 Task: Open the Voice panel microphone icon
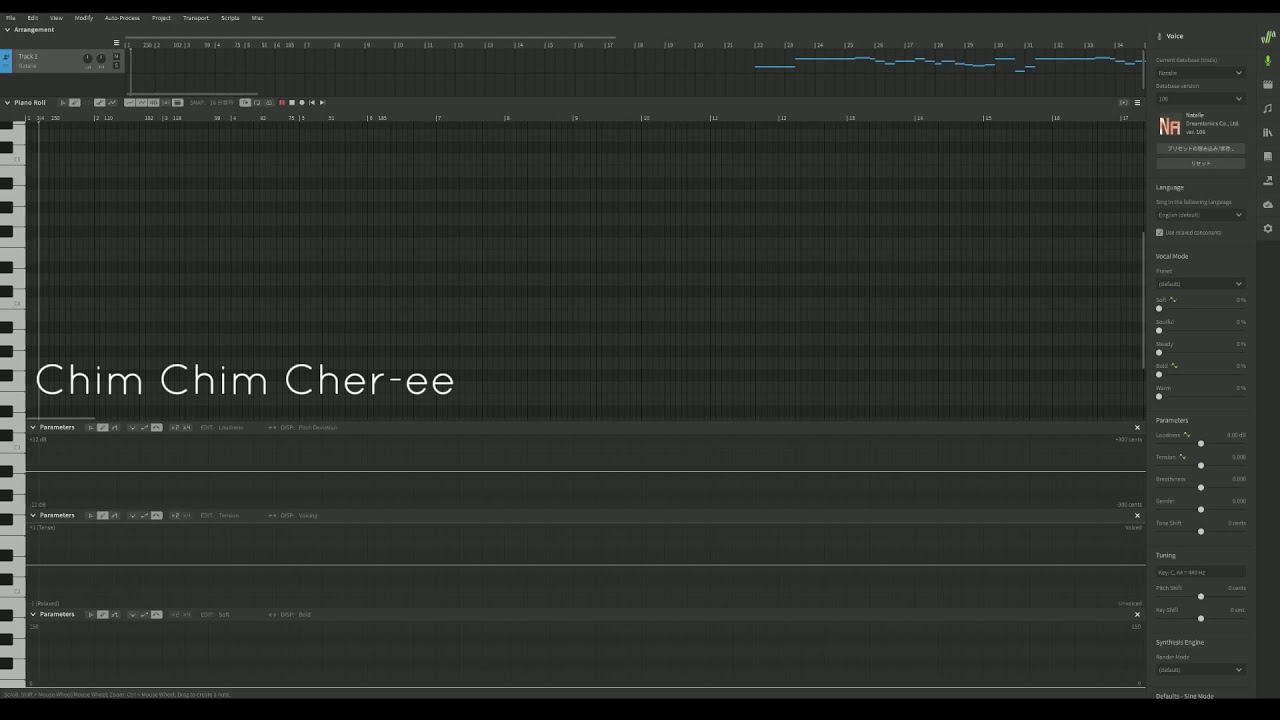coord(1268,60)
